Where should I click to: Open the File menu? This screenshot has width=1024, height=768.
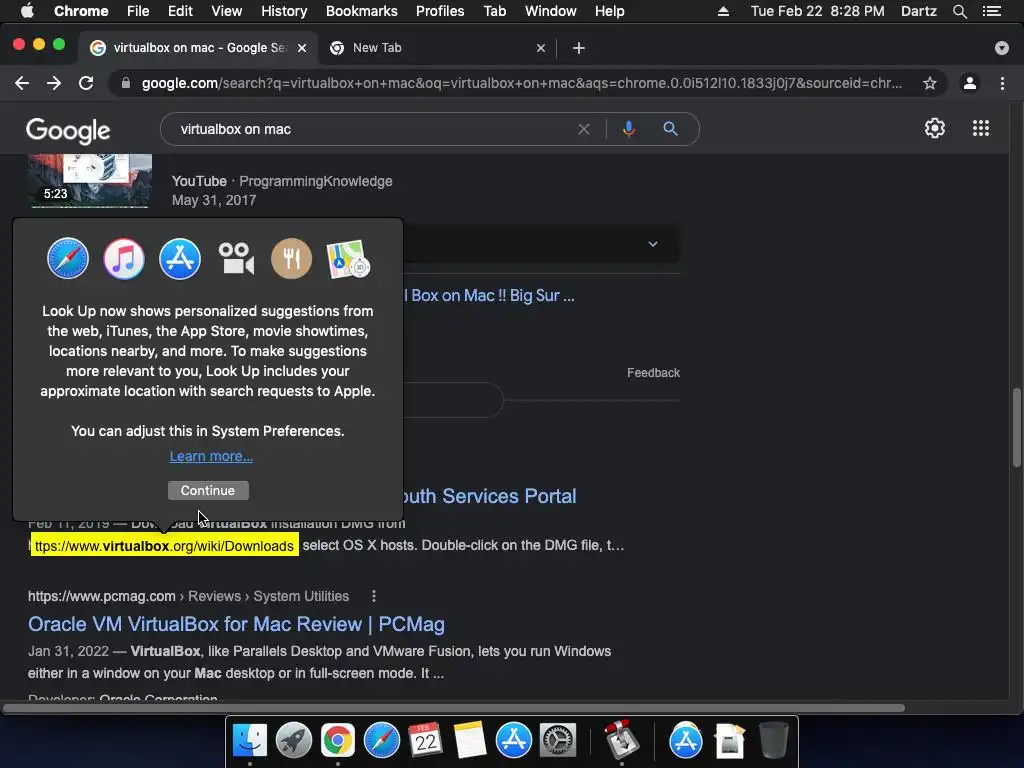pyautogui.click(x=138, y=11)
